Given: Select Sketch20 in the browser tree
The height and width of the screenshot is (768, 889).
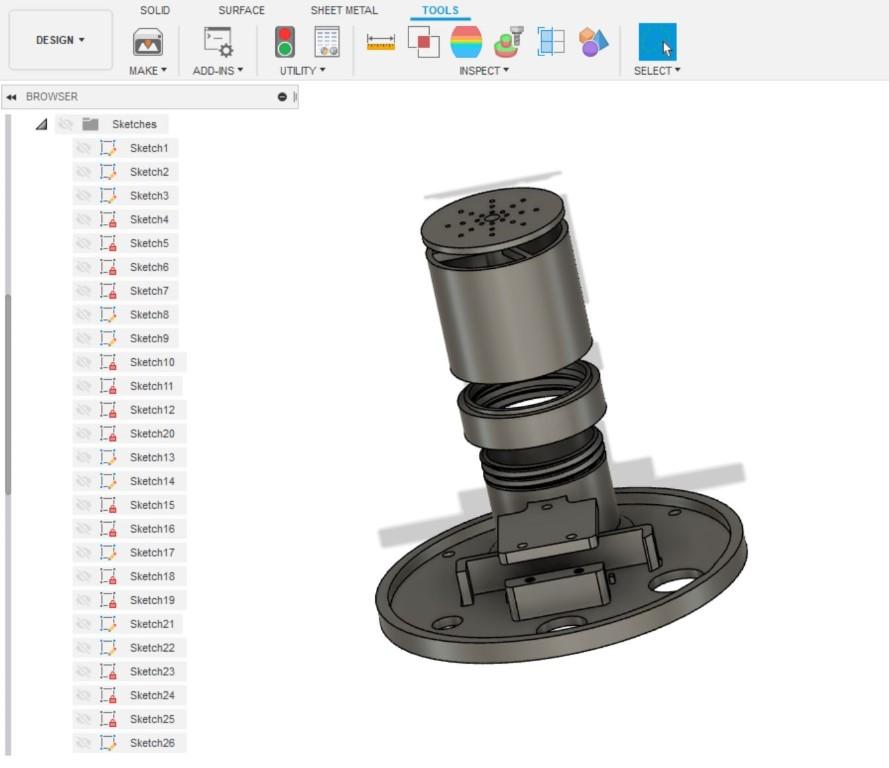Looking at the screenshot, I should pyautogui.click(x=152, y=434).
